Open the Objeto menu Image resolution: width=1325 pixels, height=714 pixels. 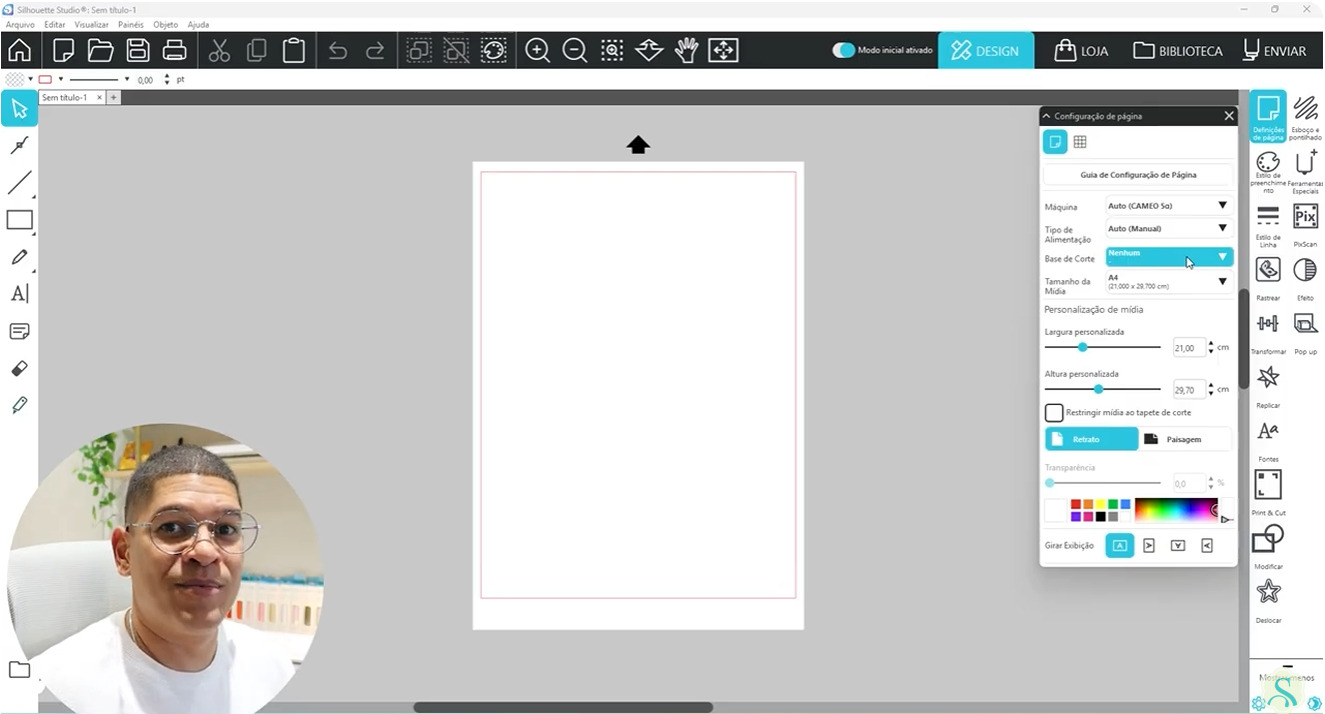pyautogui.click(x=165, y=24)
